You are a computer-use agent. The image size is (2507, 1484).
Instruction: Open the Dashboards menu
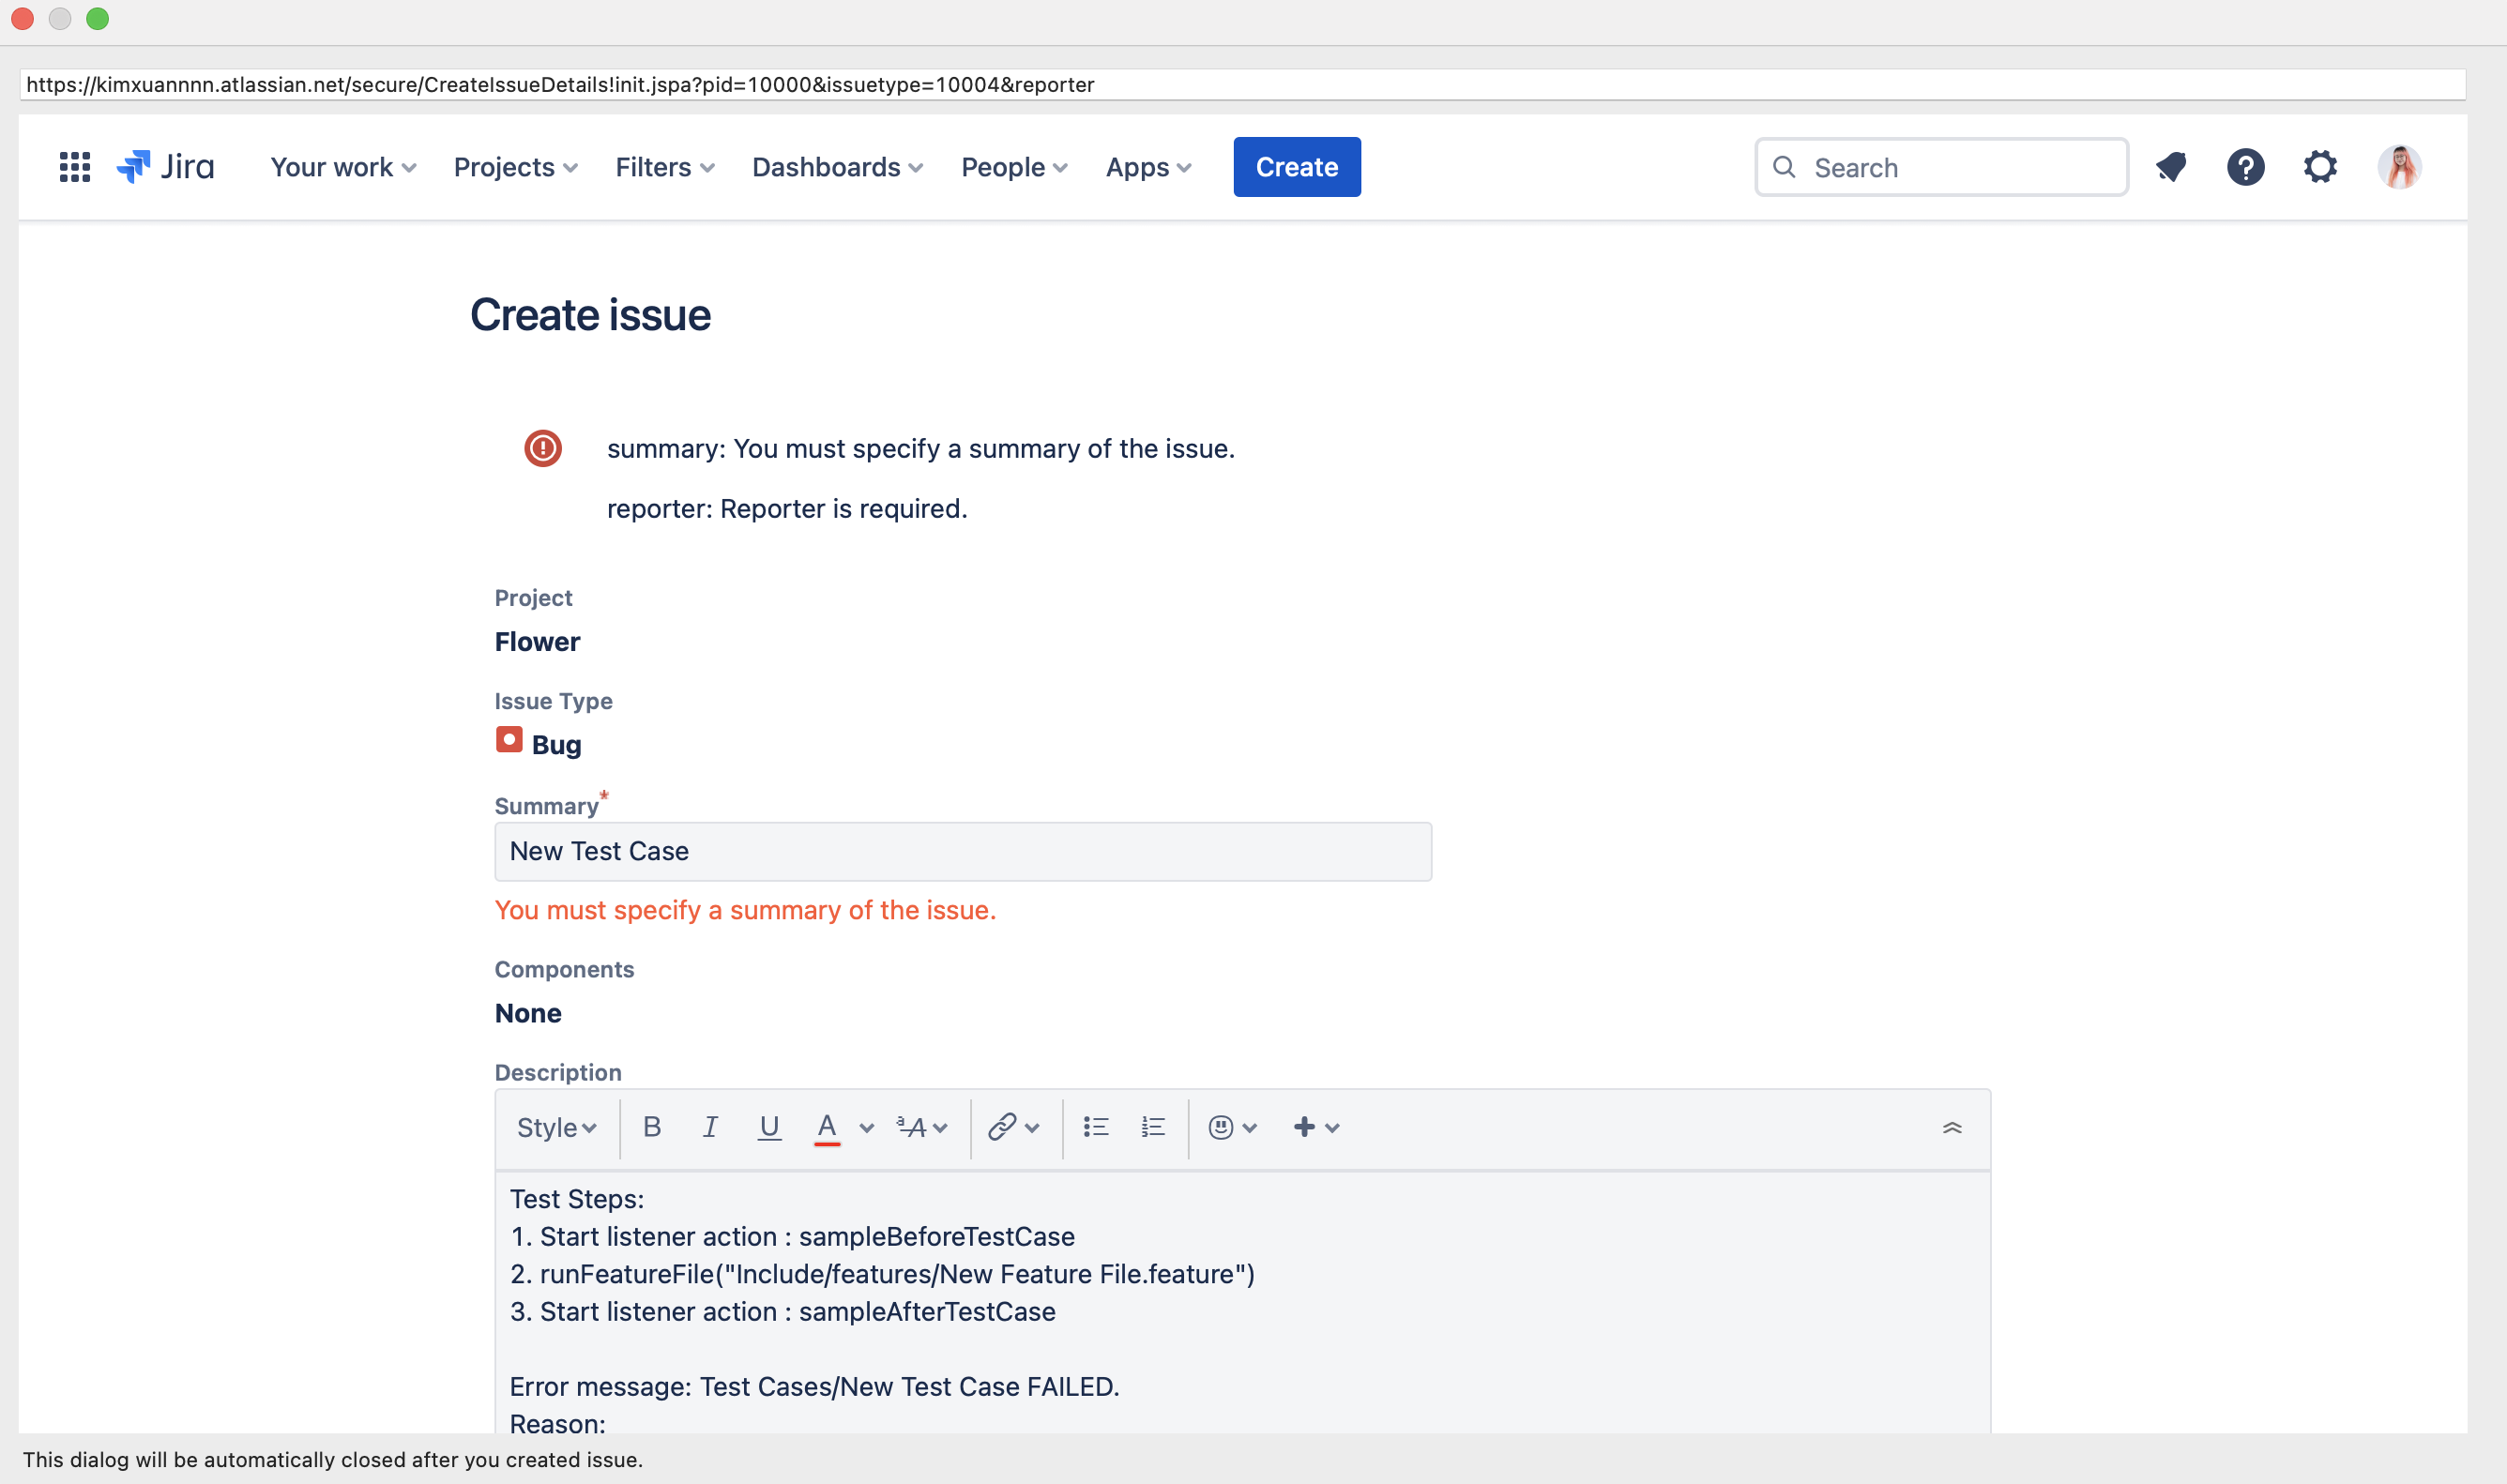[x=837, y=167]
